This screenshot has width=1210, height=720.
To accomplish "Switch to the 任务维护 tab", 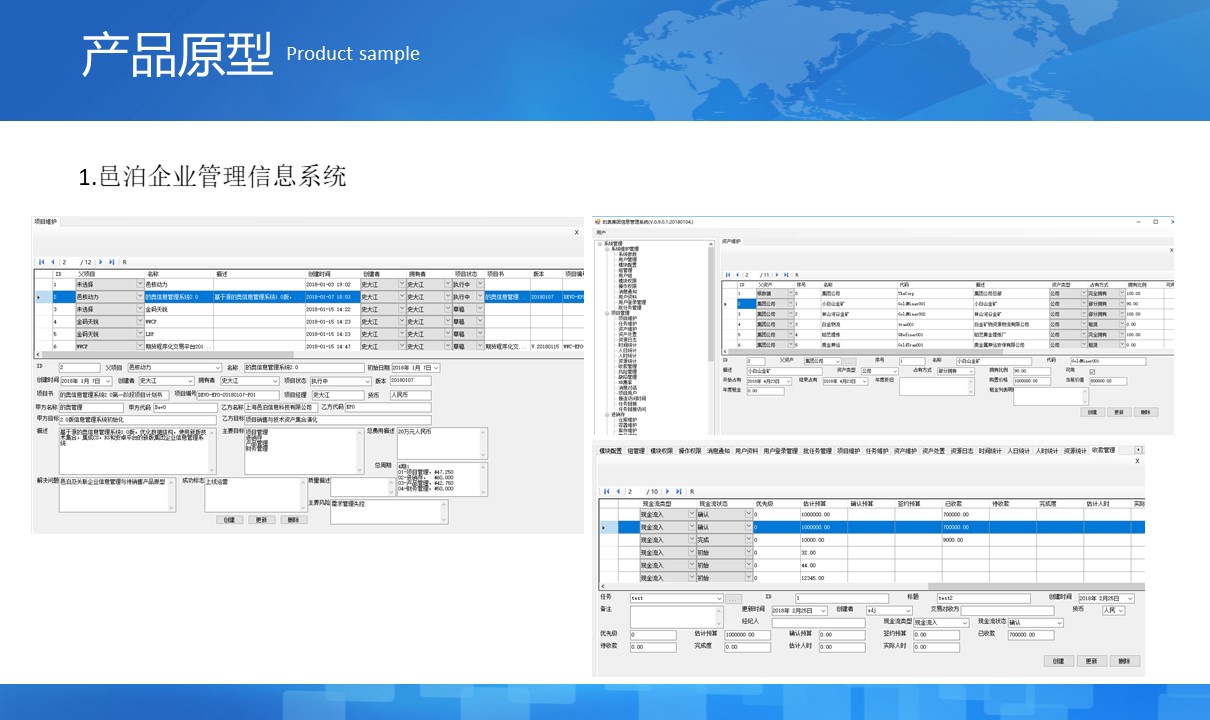I will pyautogui.click(x=877, y=450).
